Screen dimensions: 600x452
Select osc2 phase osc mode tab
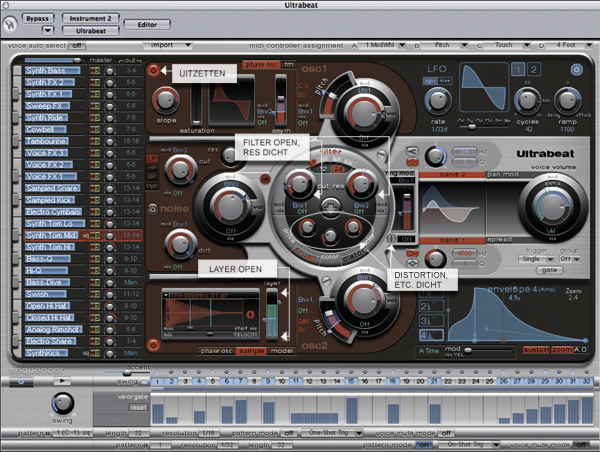point(216,351)
